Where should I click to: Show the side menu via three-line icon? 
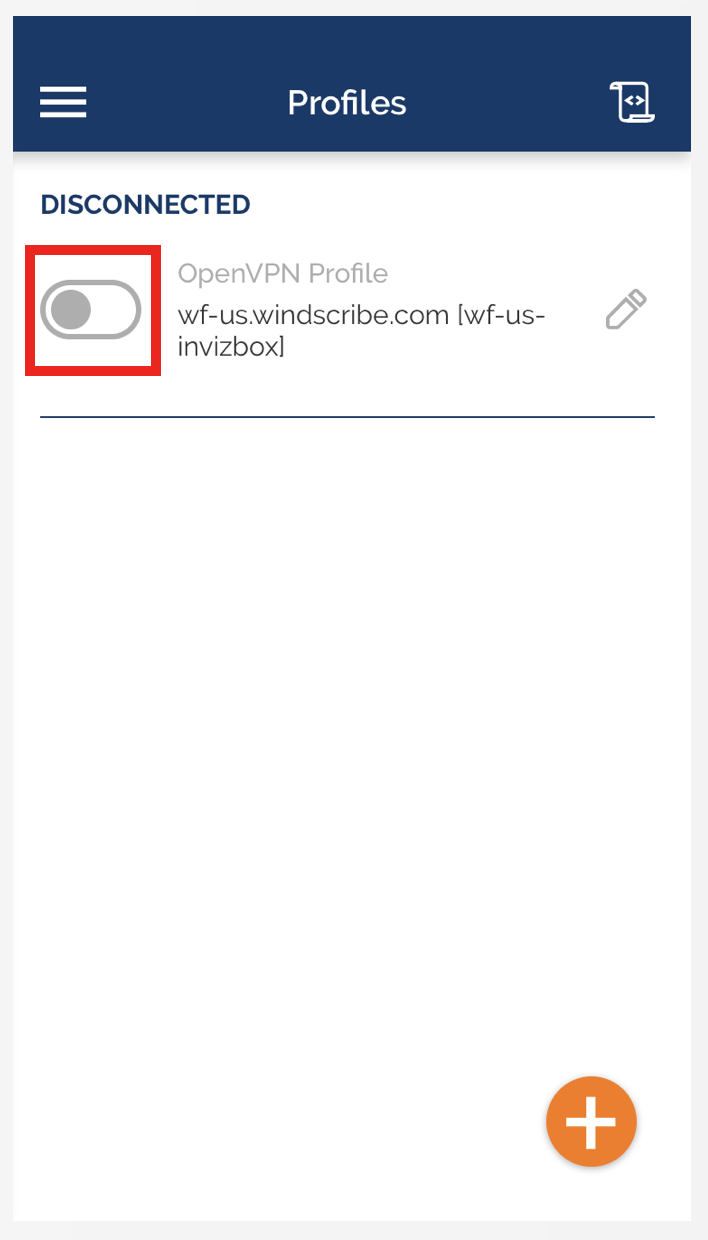coord(63,102)
